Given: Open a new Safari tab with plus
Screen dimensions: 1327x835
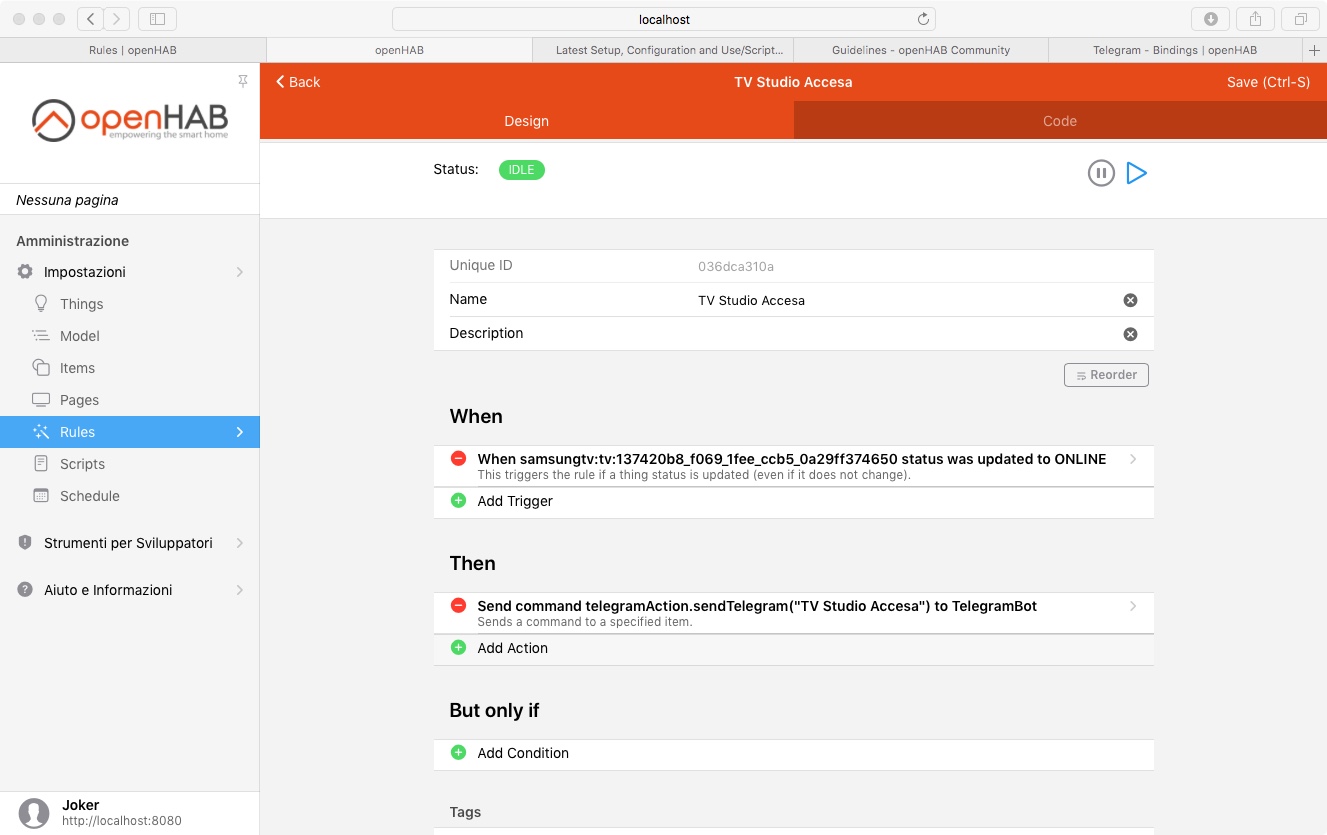Looking at the screenshot, I should tap(1314, 50).
